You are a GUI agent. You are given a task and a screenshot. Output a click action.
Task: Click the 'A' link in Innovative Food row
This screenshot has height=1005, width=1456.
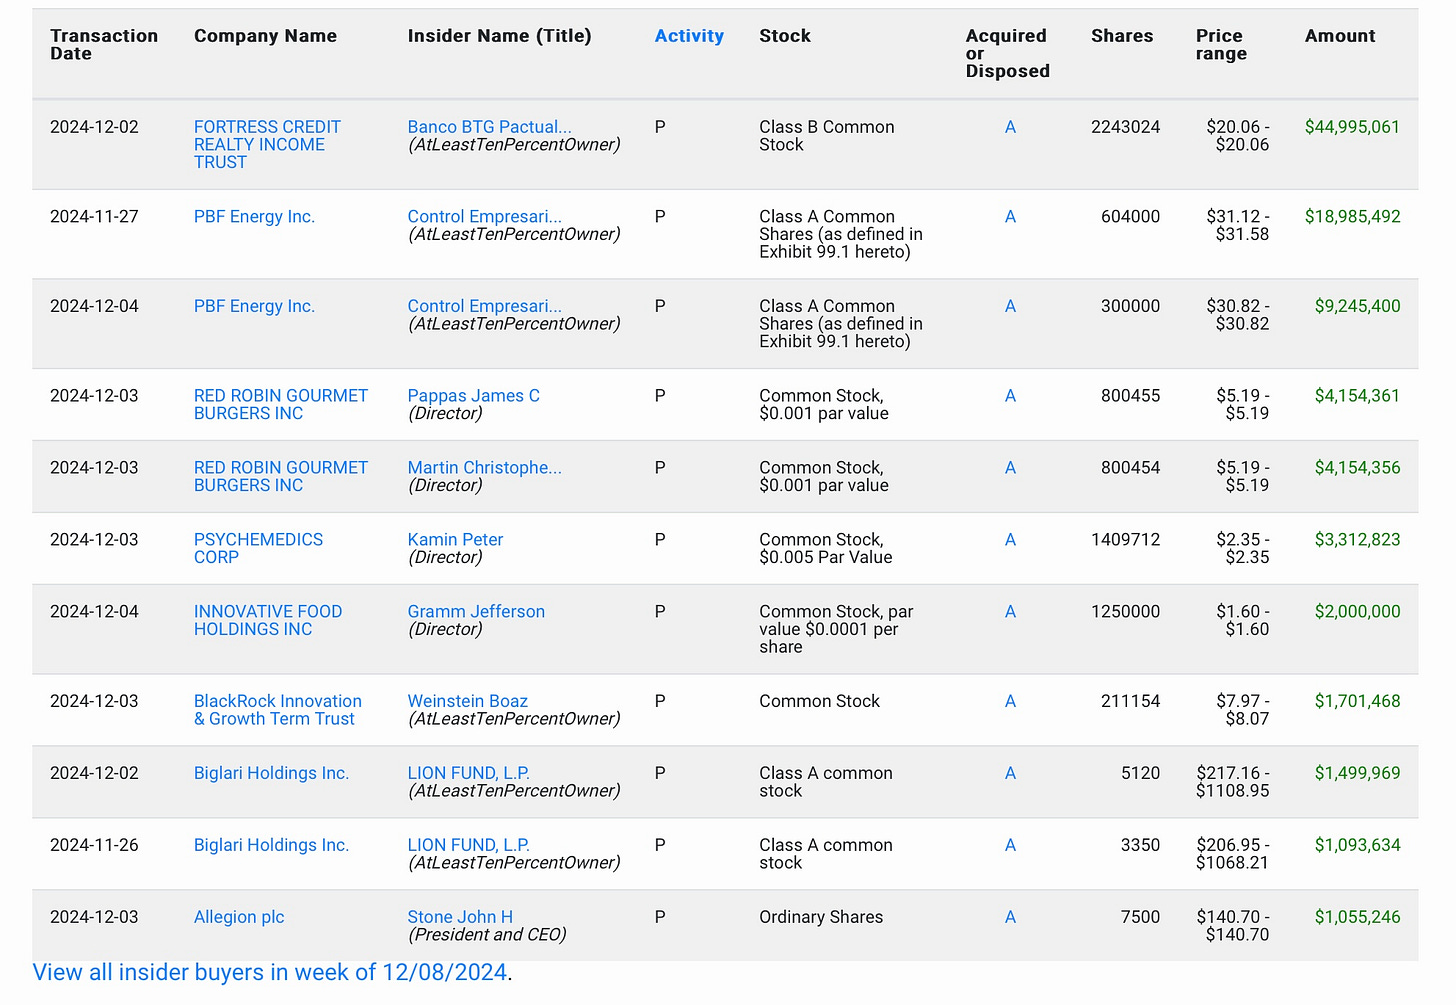pyautogui.click(x=1010, y=612)
